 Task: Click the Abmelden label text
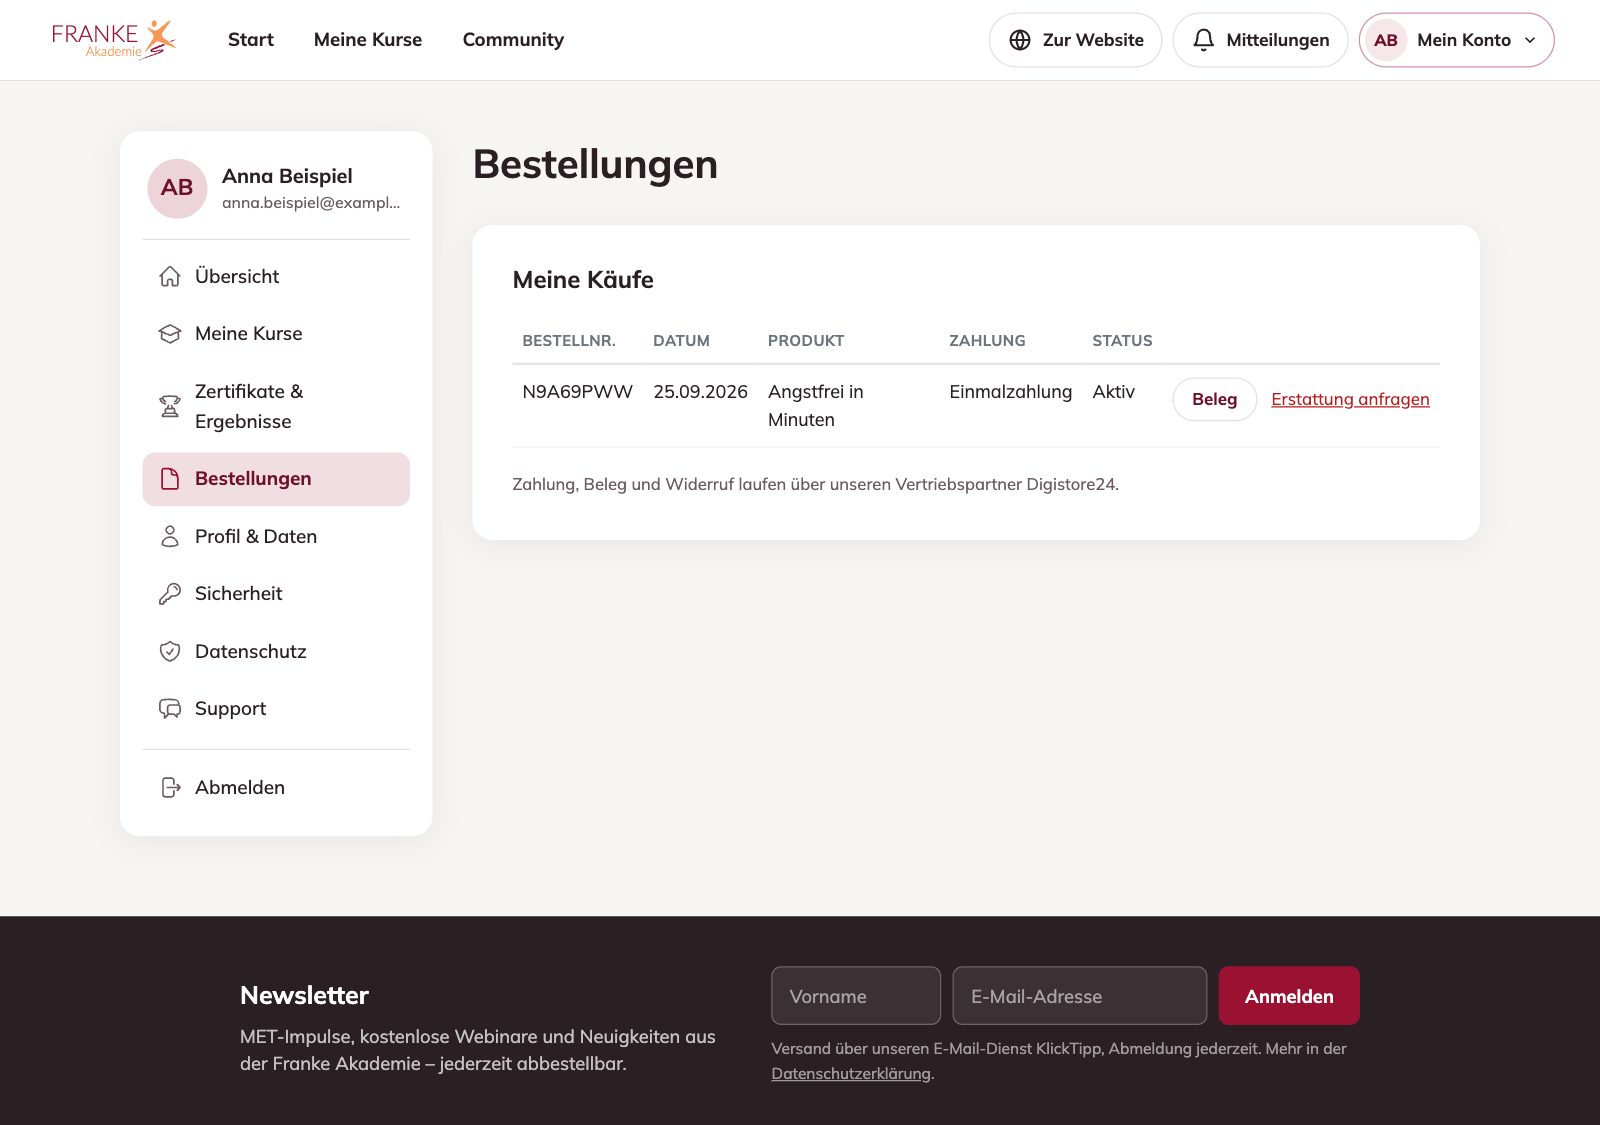coord(240,788)
